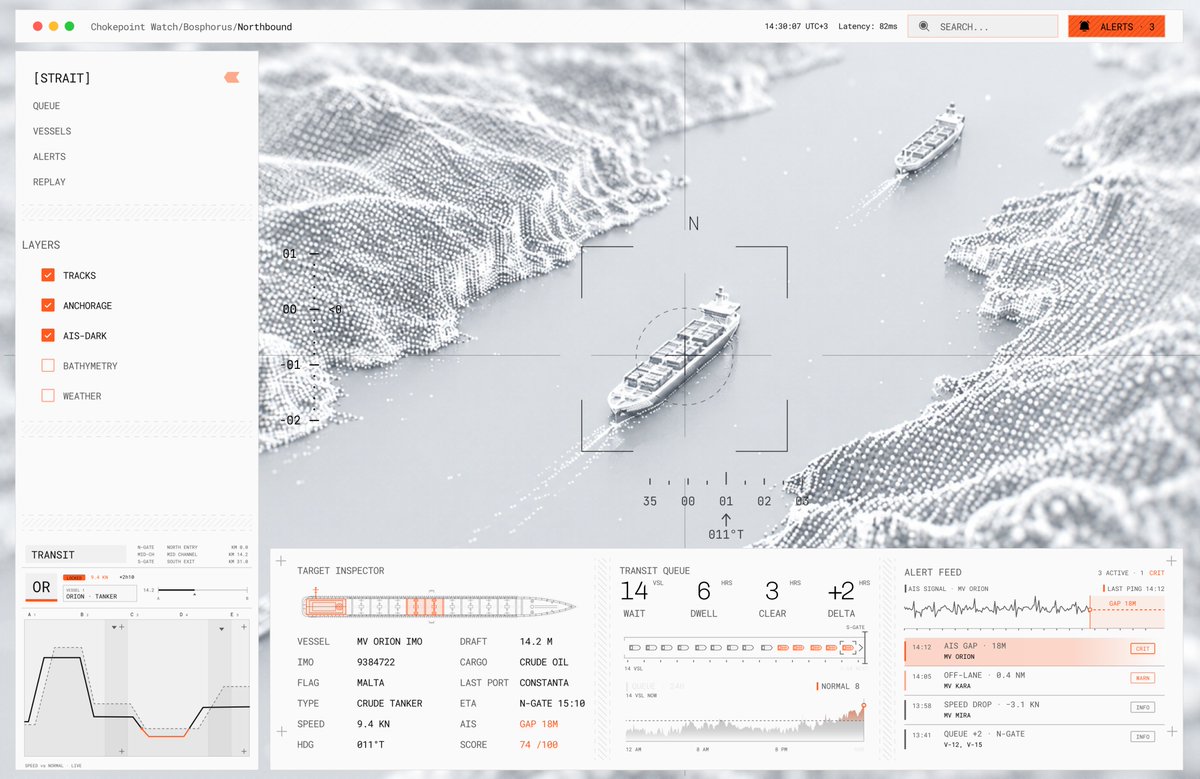Click the INFO tag on the QUEUE +2 alert
Image resolution: width=1200 pixels, height=779 pixels.
(x=1141, y=737)
